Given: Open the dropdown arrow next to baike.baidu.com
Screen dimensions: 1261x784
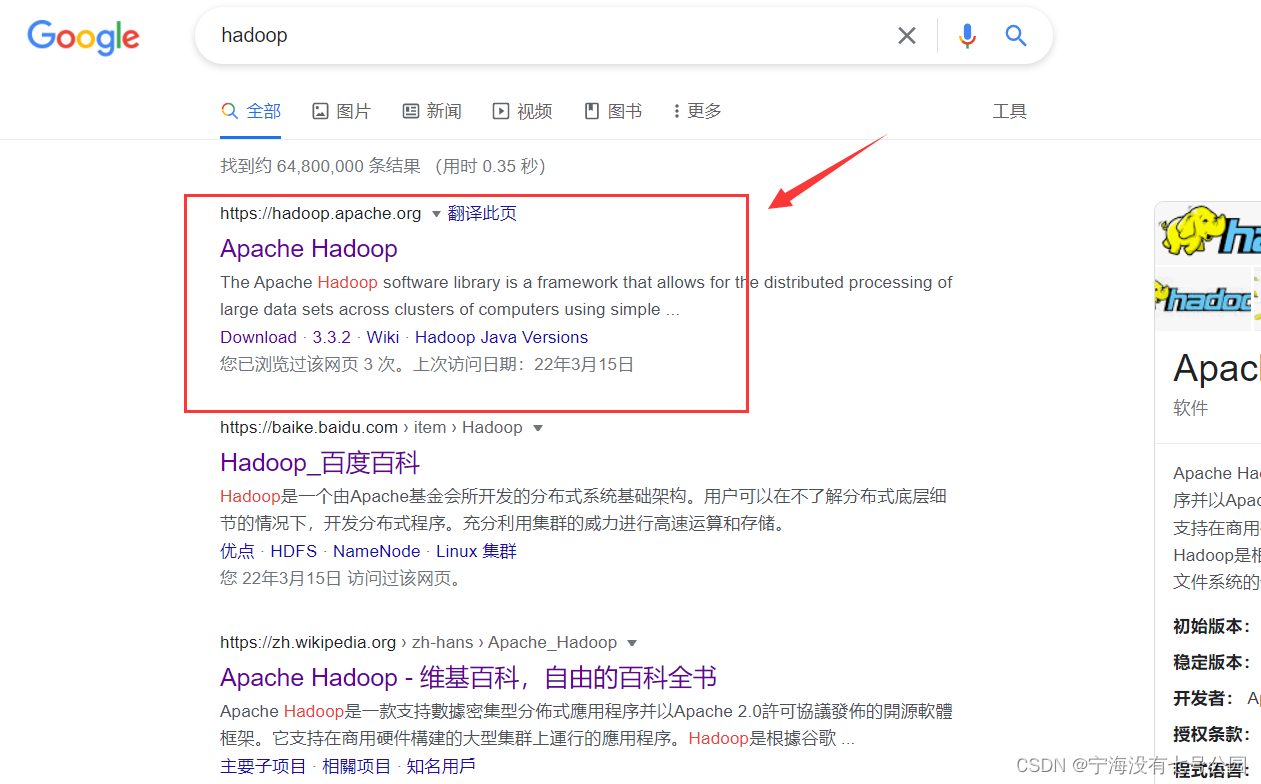Looking at the screenshot, I should pos(538,427).
